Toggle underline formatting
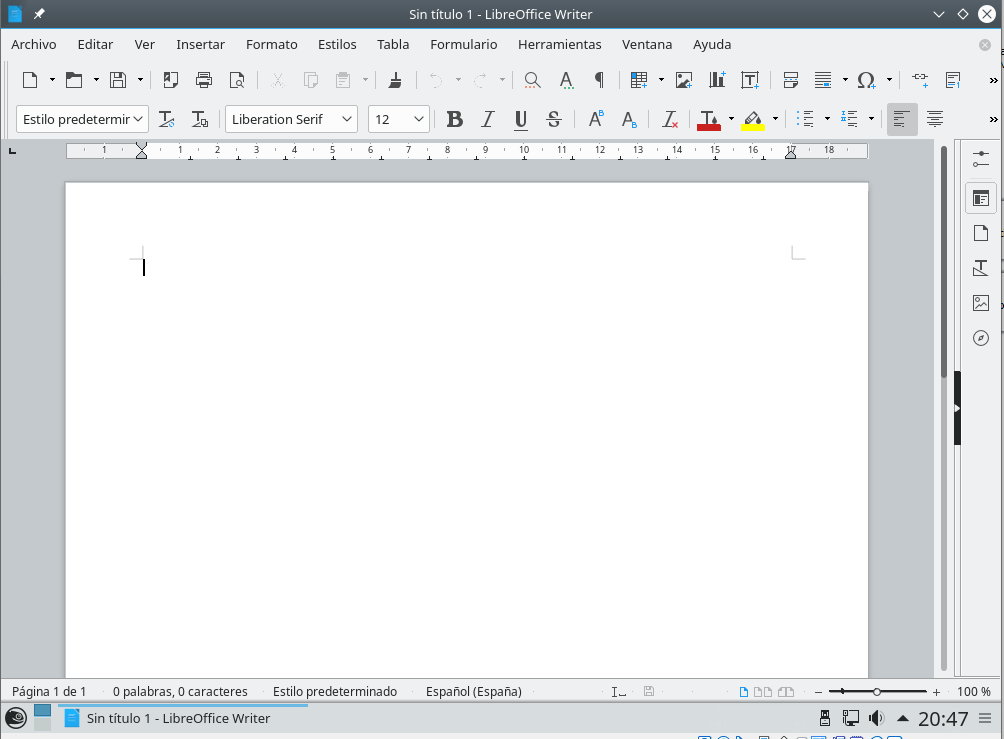This screenshot has width=1004, height=739. tap(521, 119)
